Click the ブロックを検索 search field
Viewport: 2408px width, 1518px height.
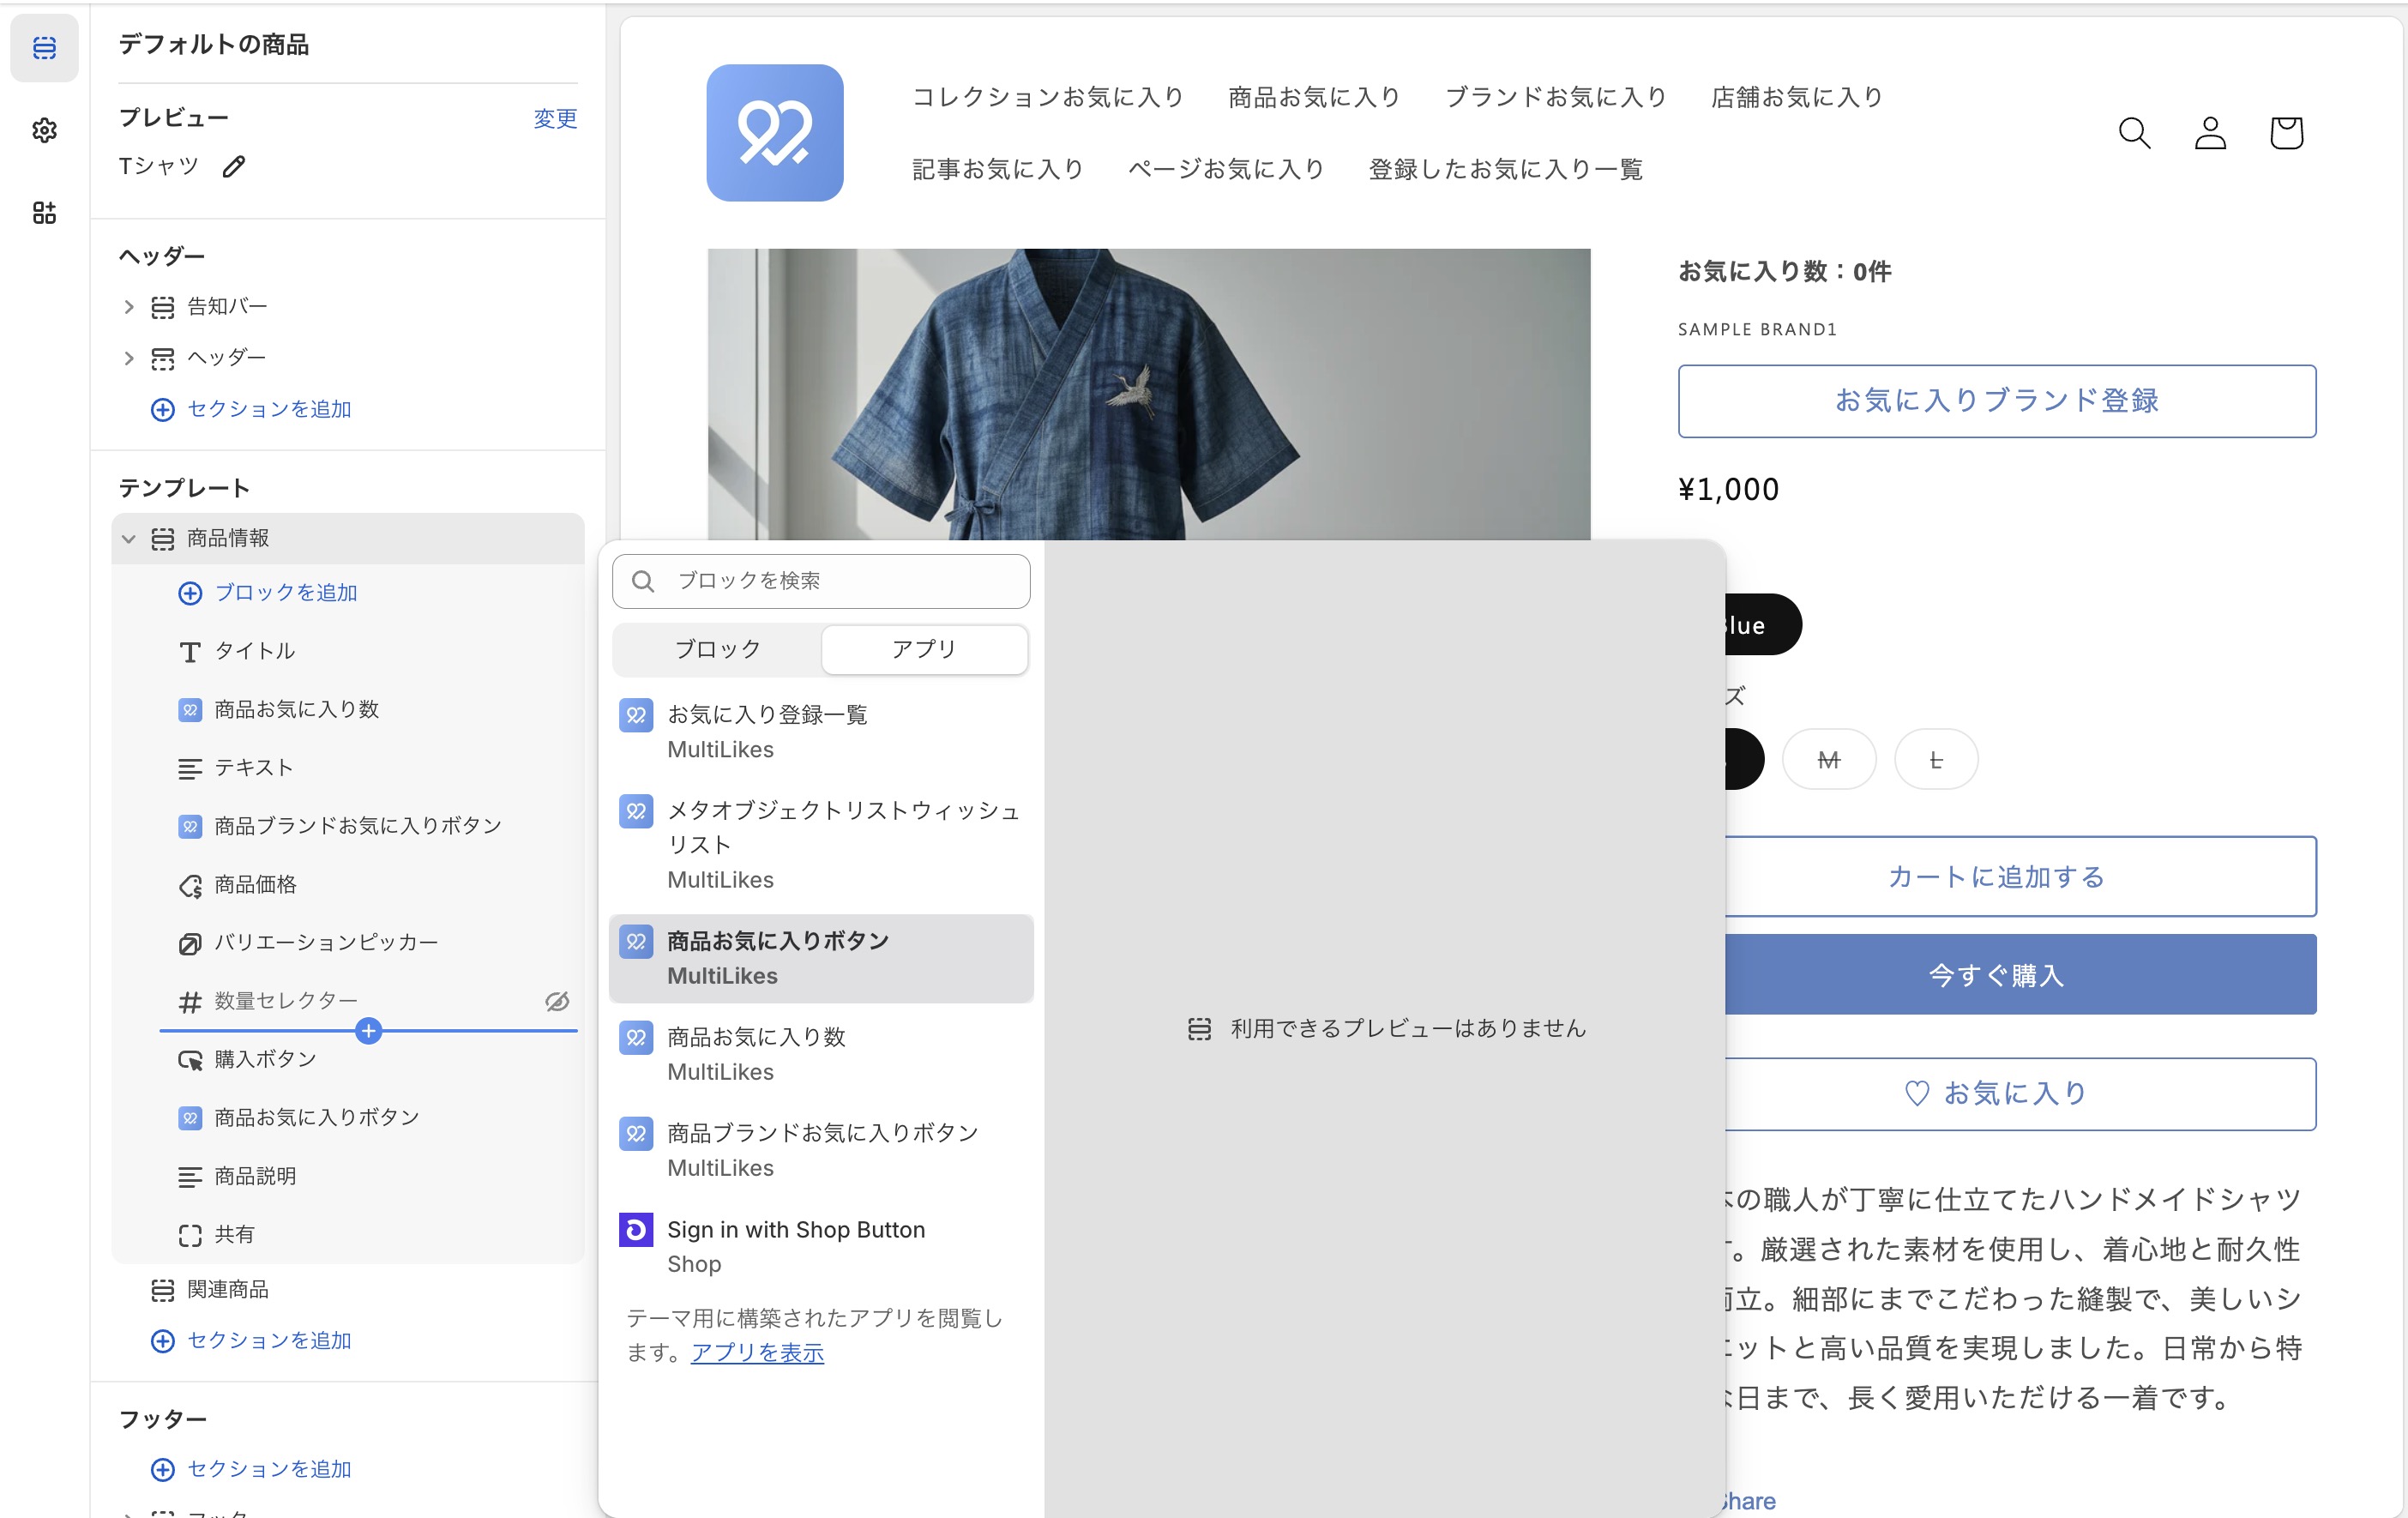(x=821, y=581)
